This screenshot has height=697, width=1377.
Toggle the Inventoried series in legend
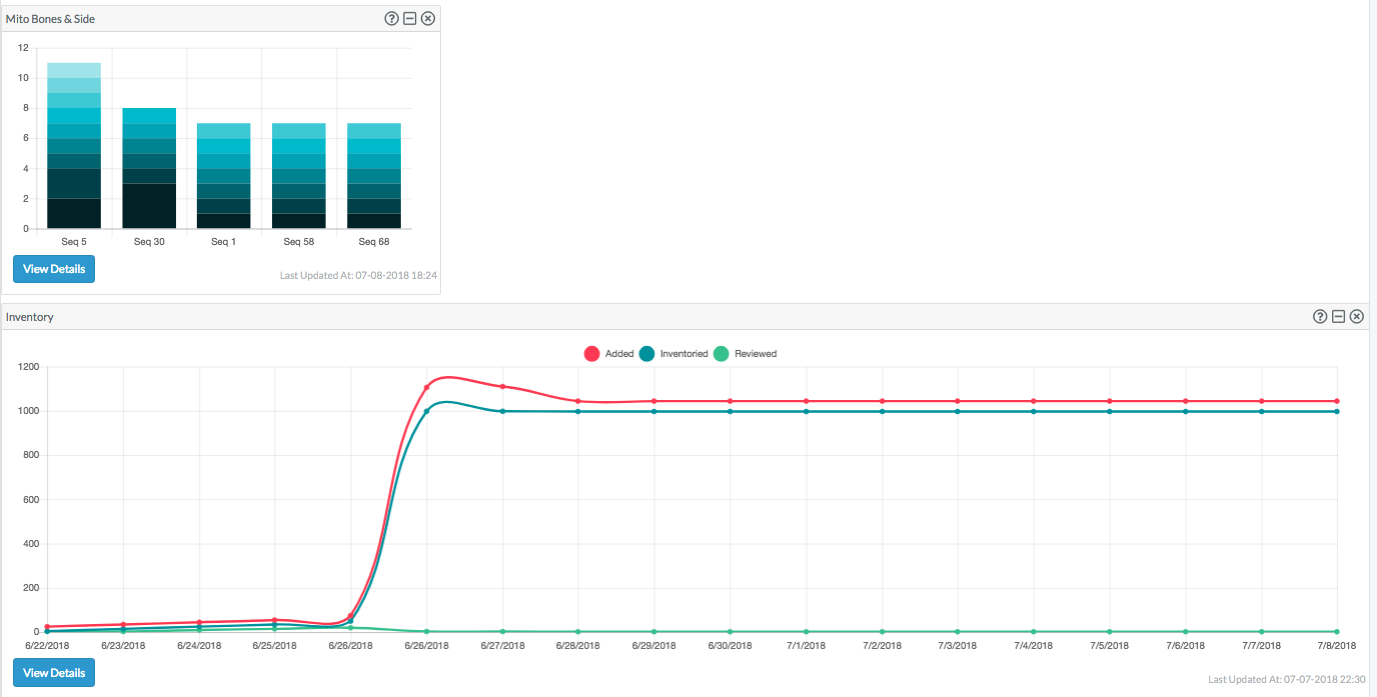[x=674, y=354]
